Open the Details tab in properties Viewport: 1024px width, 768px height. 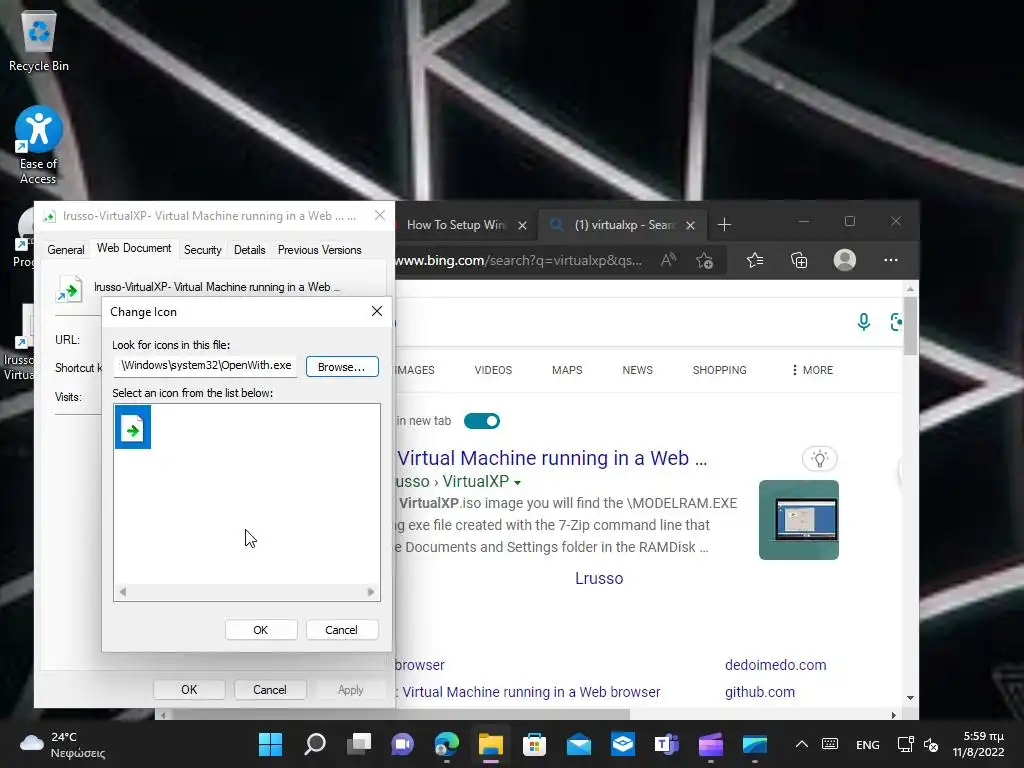[x=249, y=249]
